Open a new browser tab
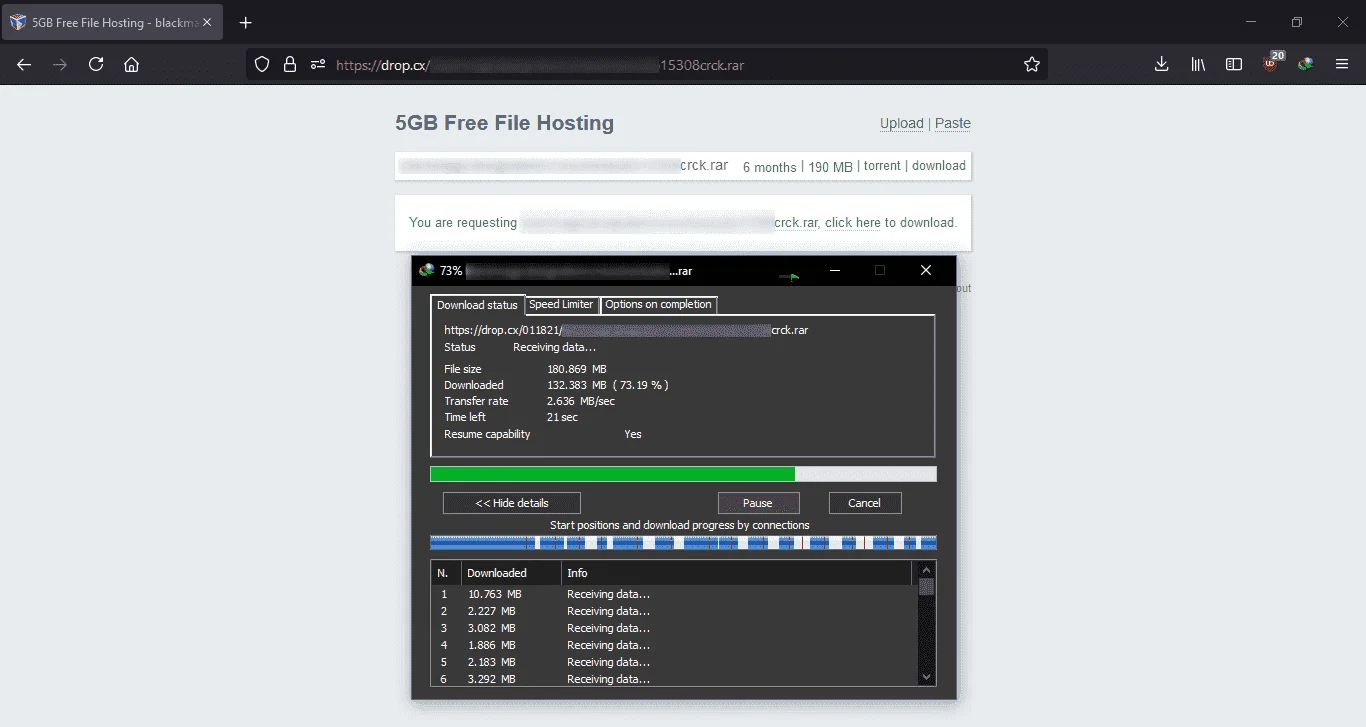 [246, 22]
